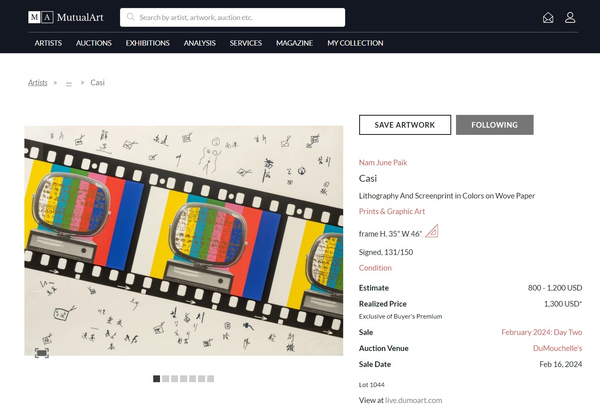Image resolution: width=600 pixels, height=413 pixels.
Task: Select the last image carousel dot
Action: [x=210, y=378]
